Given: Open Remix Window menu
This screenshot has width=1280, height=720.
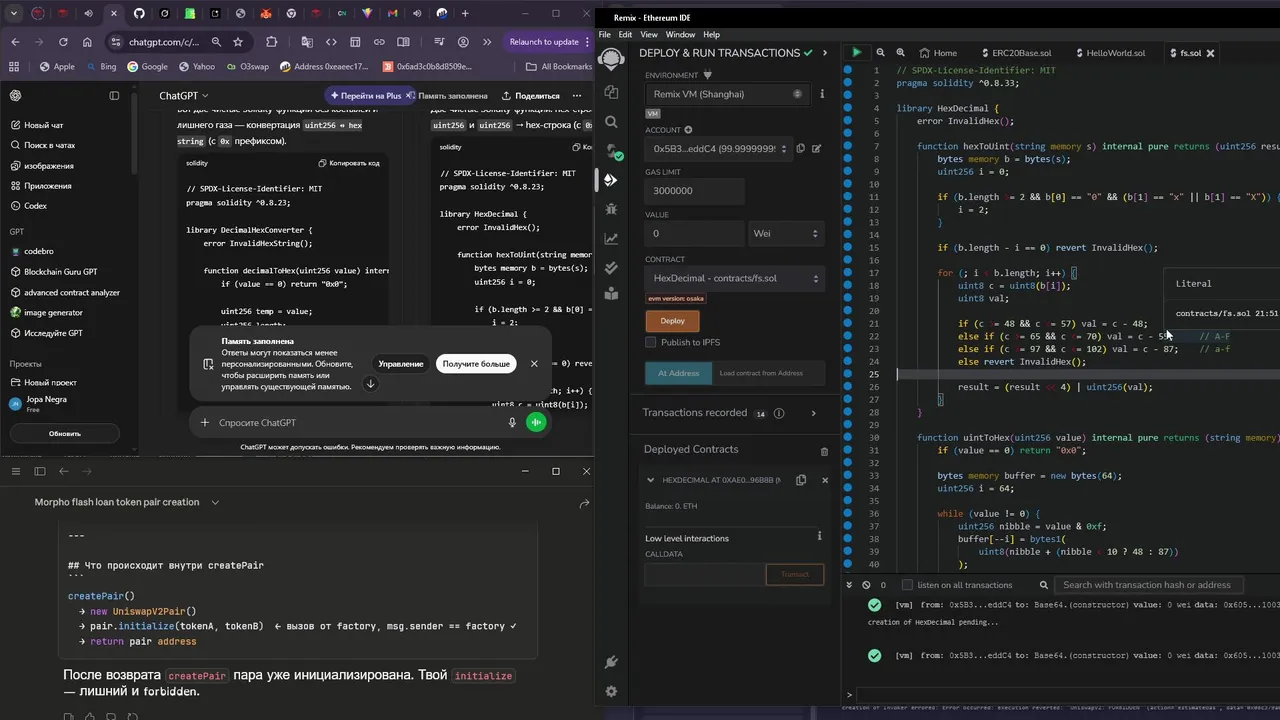Looking at the screenshot, I should pyautogui.click(x=680, y=34).
